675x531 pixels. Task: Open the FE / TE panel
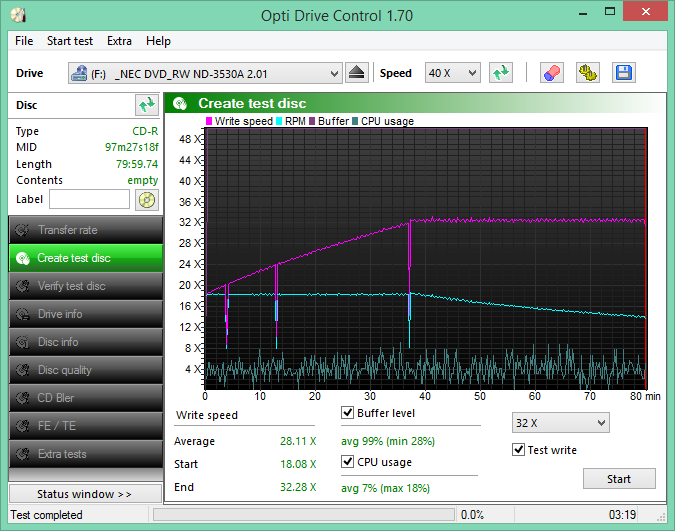[x=86, y=426]
